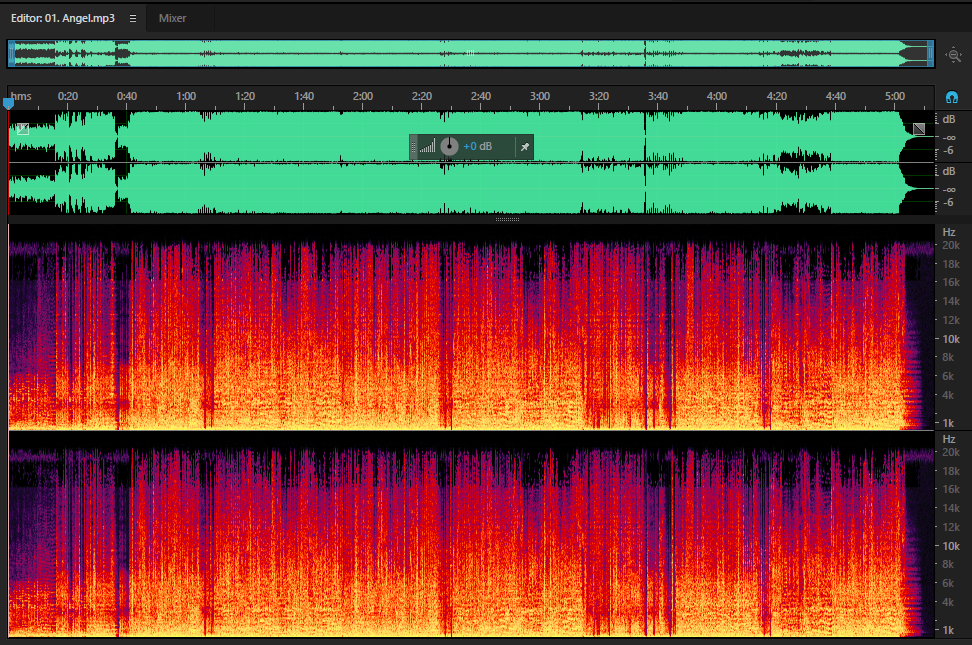Click the lower channel dB scale label
972x645 pixels.
pos(948,171)
